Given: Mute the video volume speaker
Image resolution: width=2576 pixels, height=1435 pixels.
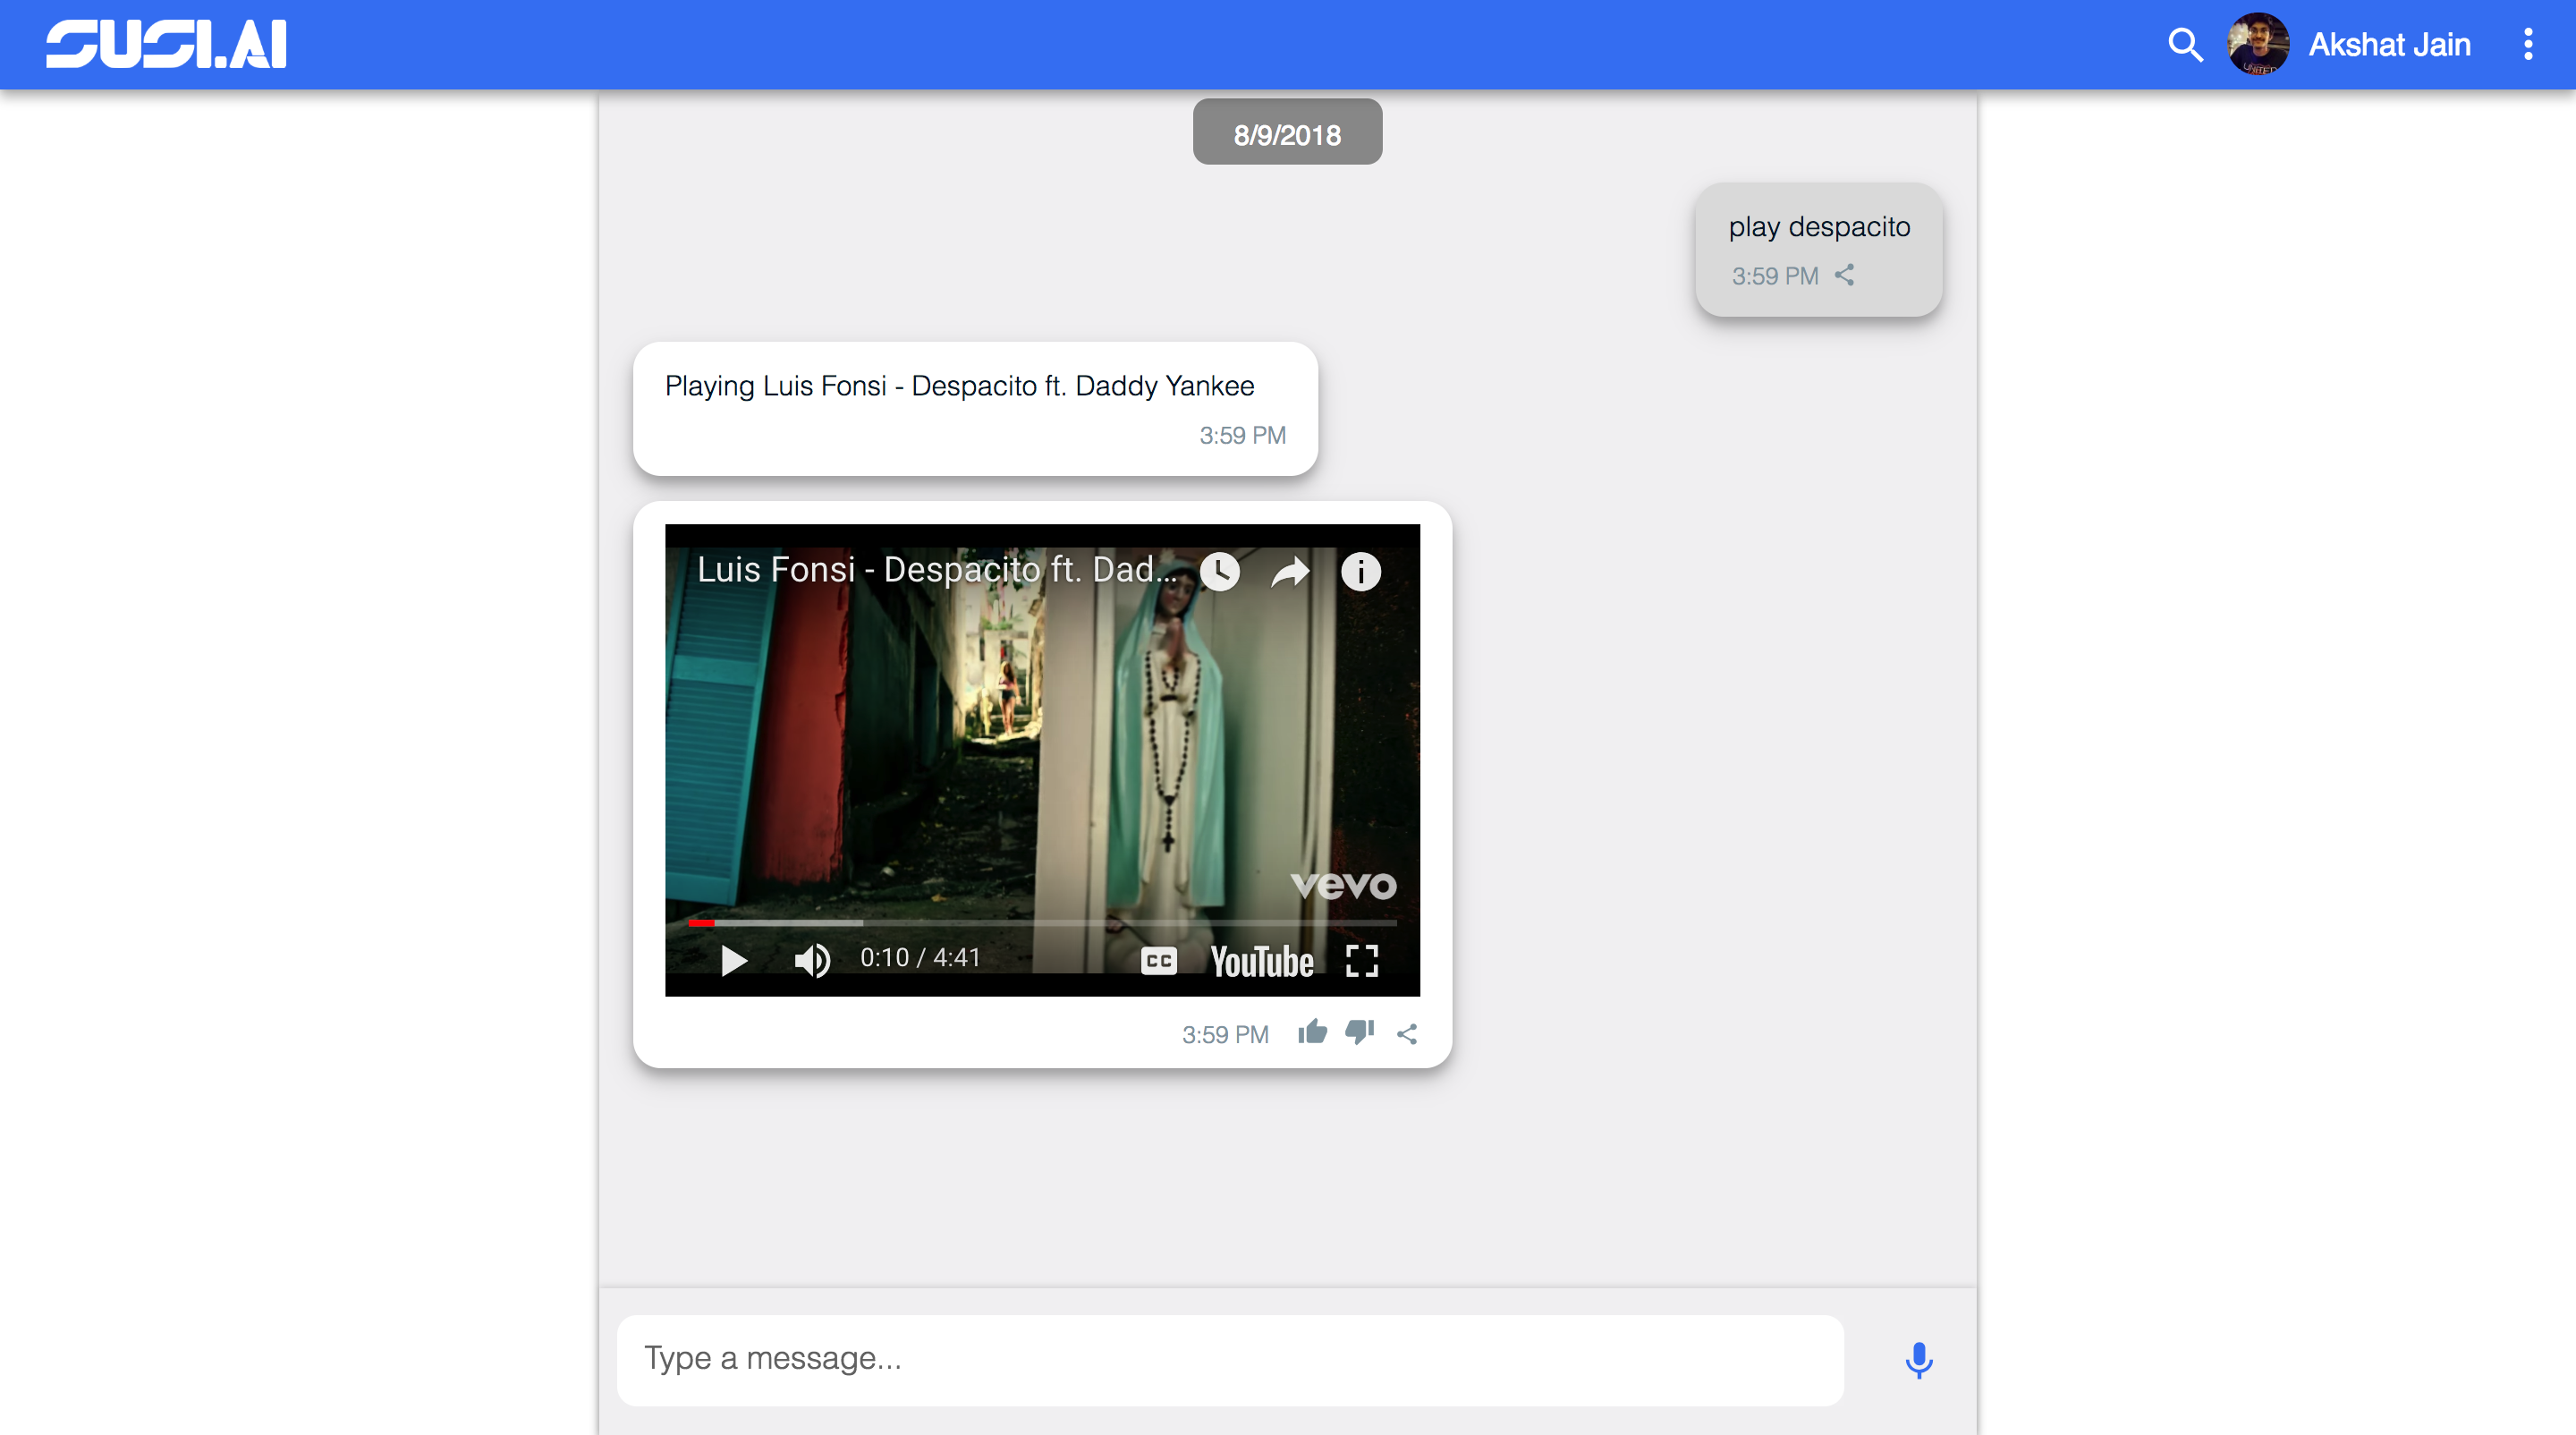Looking at the screenshot, I should pos(811,960).
